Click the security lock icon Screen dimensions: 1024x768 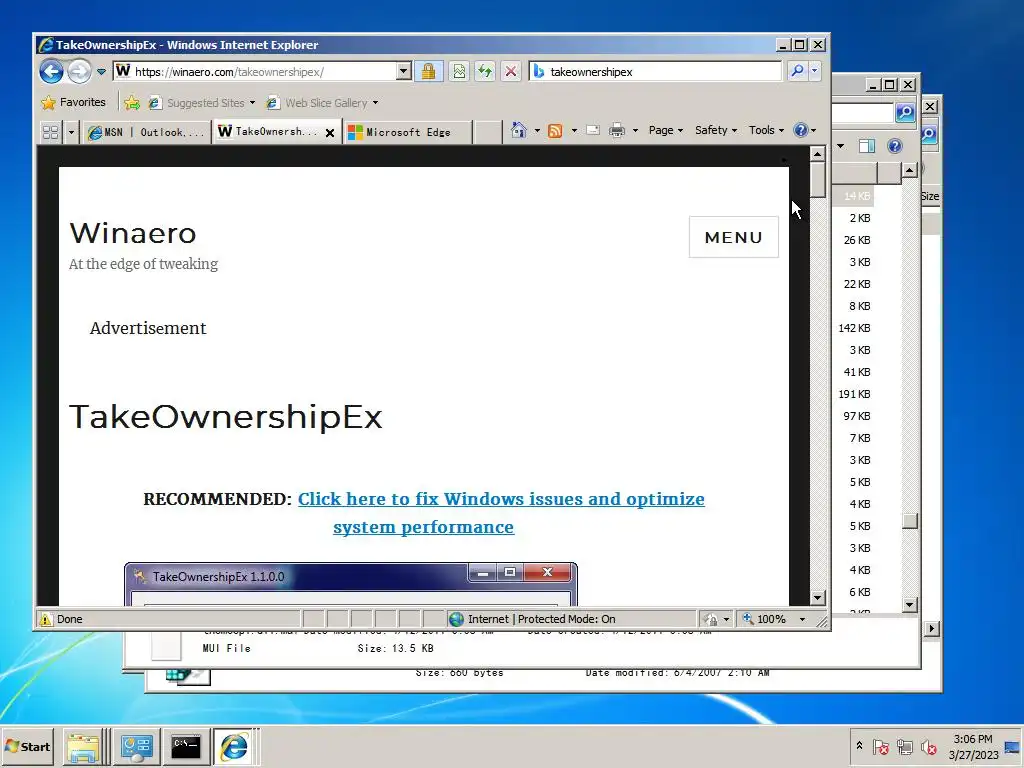click(428, 71)
